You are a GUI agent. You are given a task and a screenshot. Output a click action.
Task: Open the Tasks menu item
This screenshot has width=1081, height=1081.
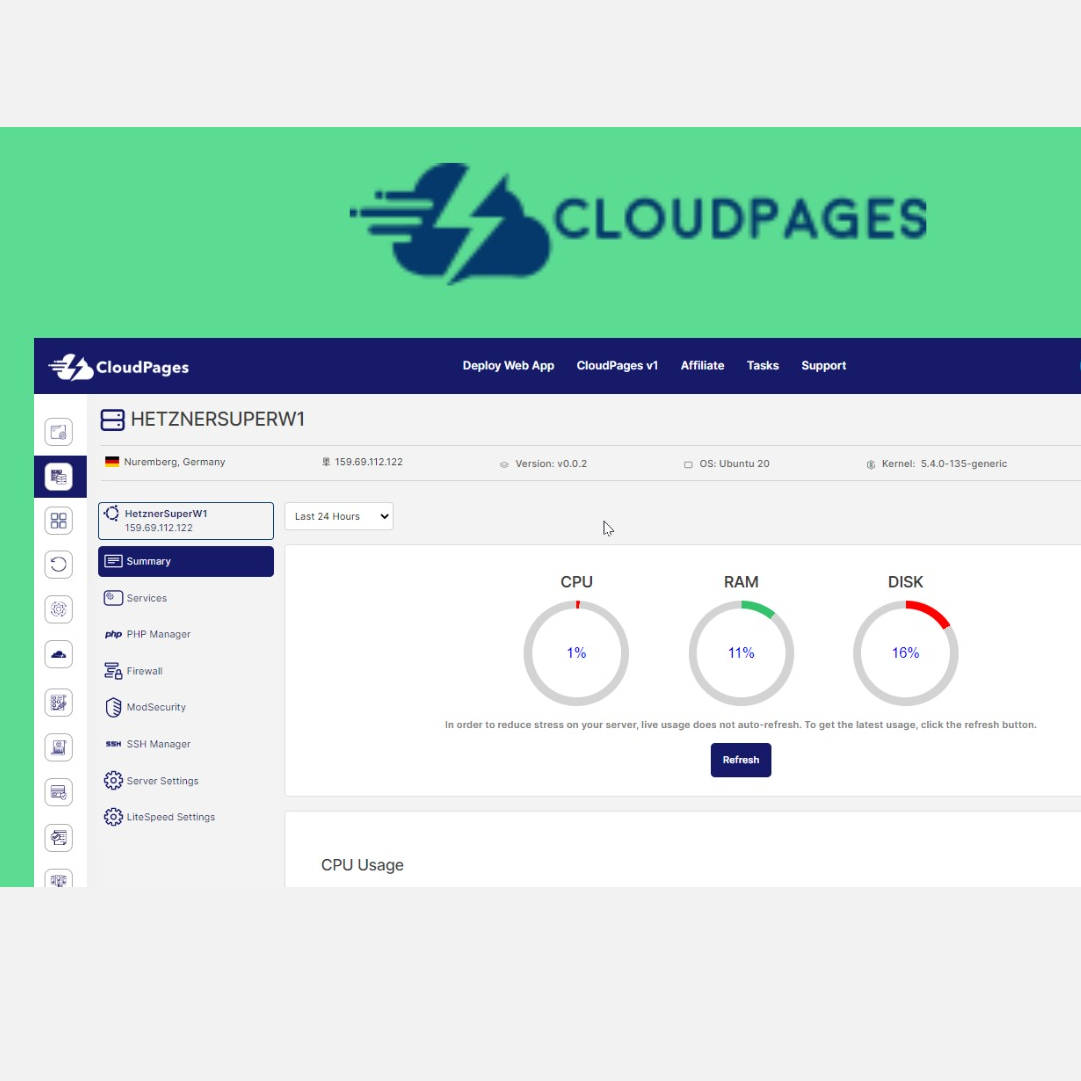pyautogui.click(x=762, y=365)
